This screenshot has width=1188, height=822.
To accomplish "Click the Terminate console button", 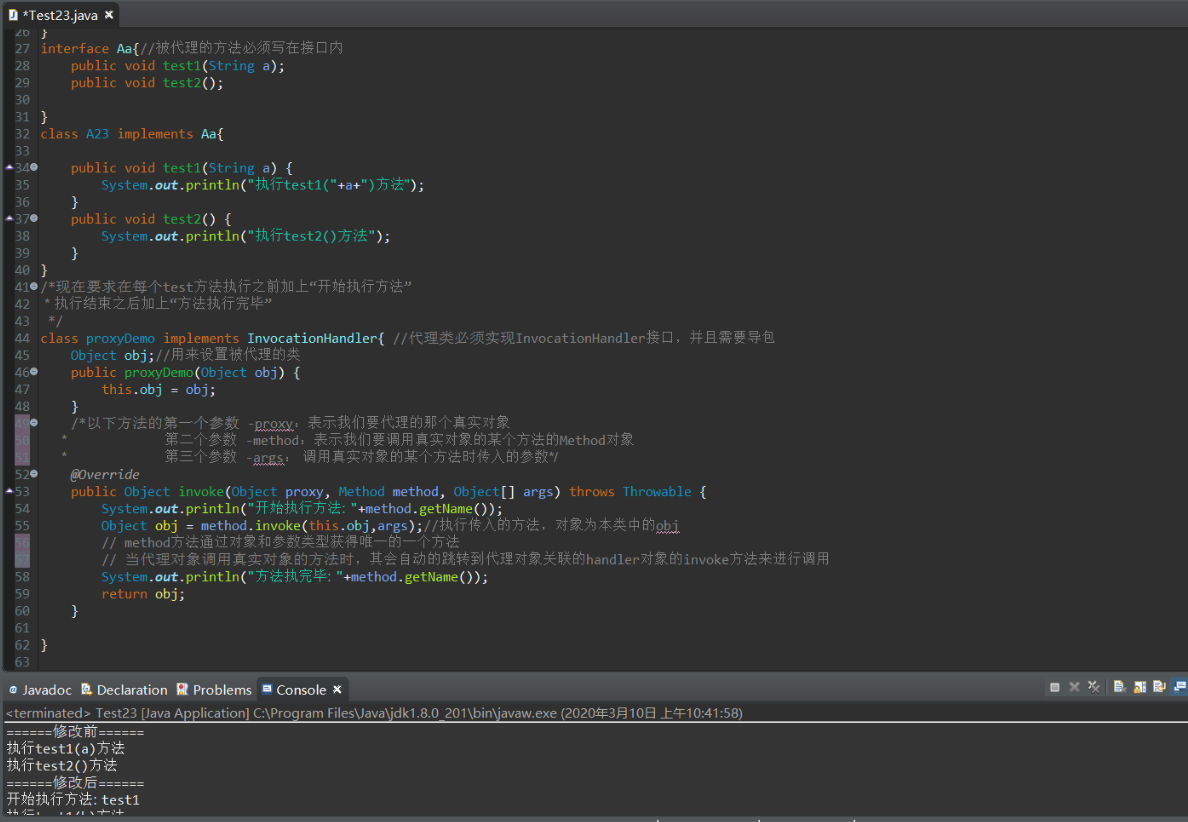I will (1055, 687).
